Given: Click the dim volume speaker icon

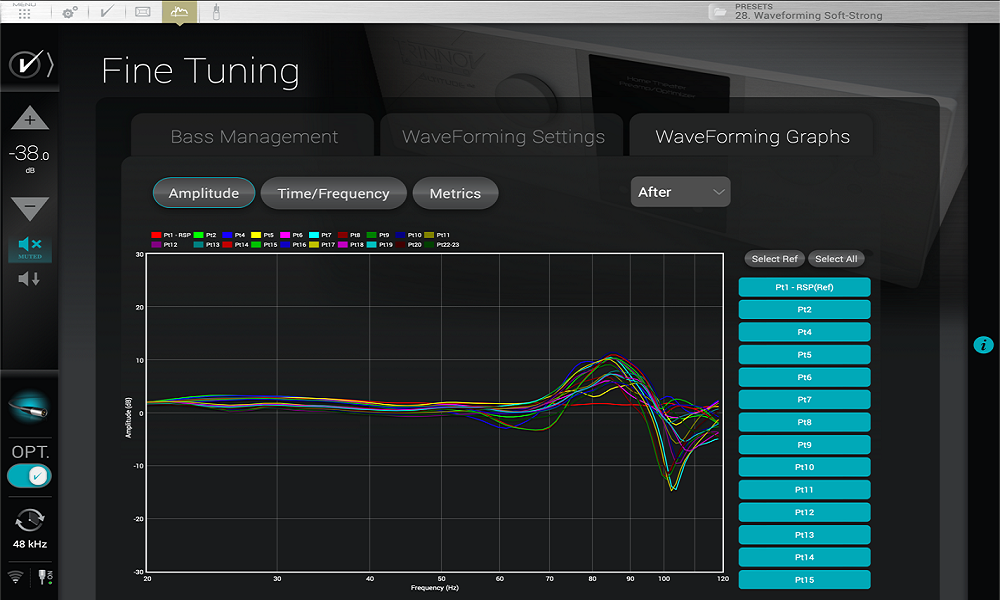Looking at the screenshot, I should pos(30,279).
